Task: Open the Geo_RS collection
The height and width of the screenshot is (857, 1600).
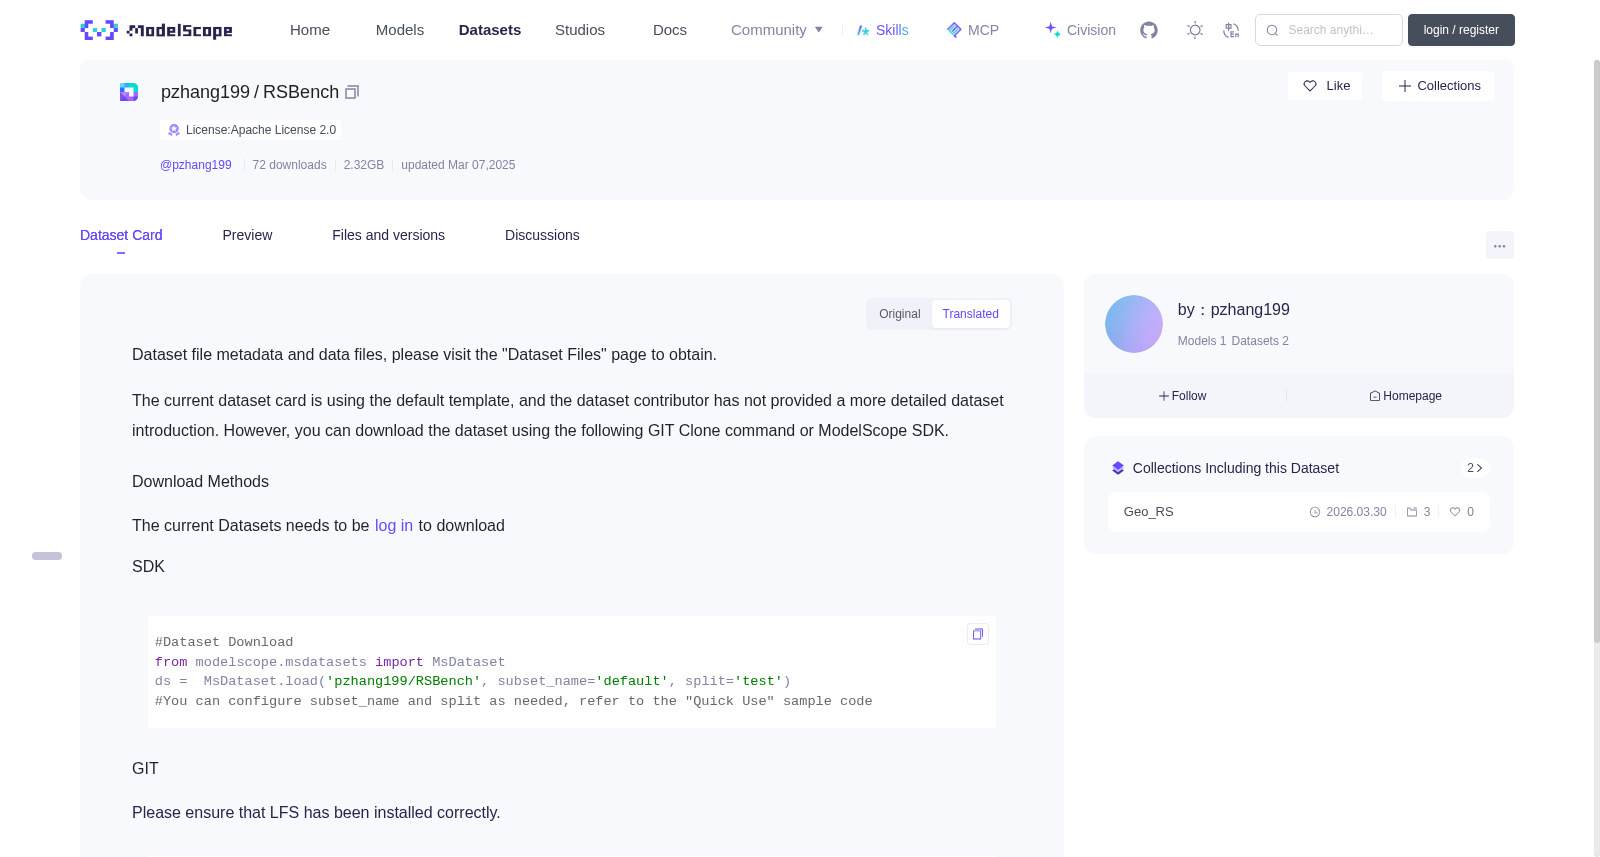Action: pos(1298,512)
